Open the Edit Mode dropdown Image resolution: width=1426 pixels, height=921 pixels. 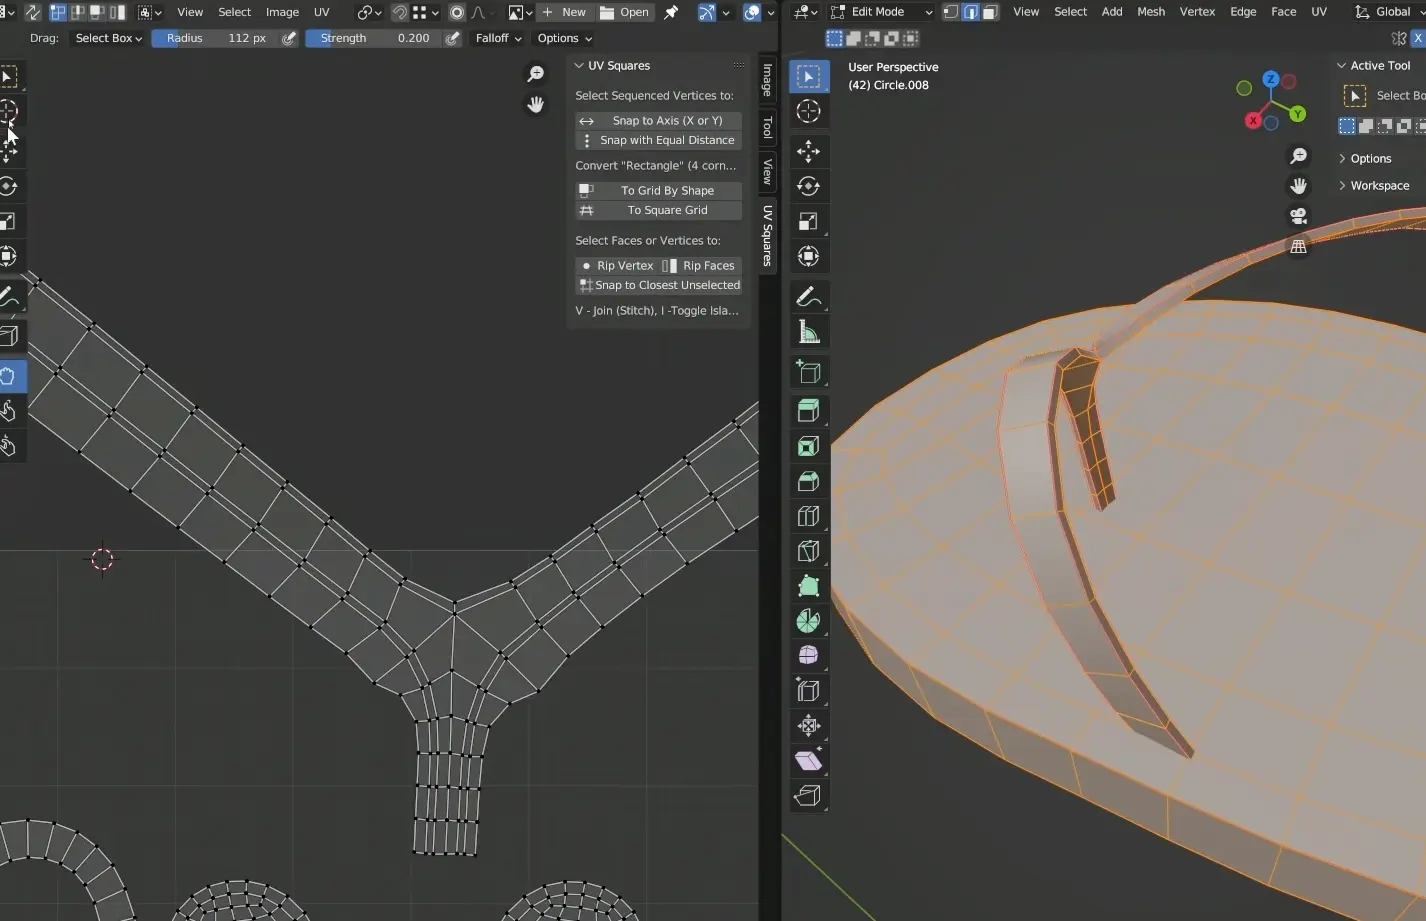pyautogui.click(x=880, y=12)
